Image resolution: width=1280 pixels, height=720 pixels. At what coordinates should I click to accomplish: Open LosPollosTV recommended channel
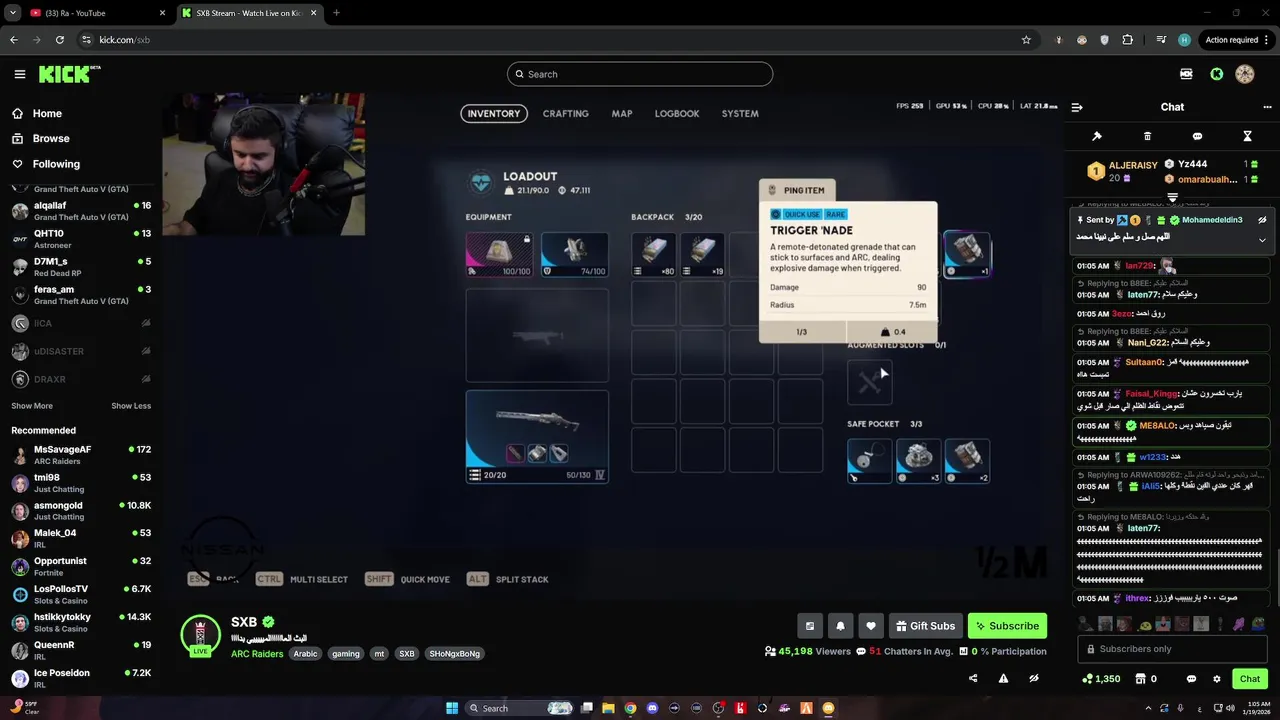click(x=80, y=595)
